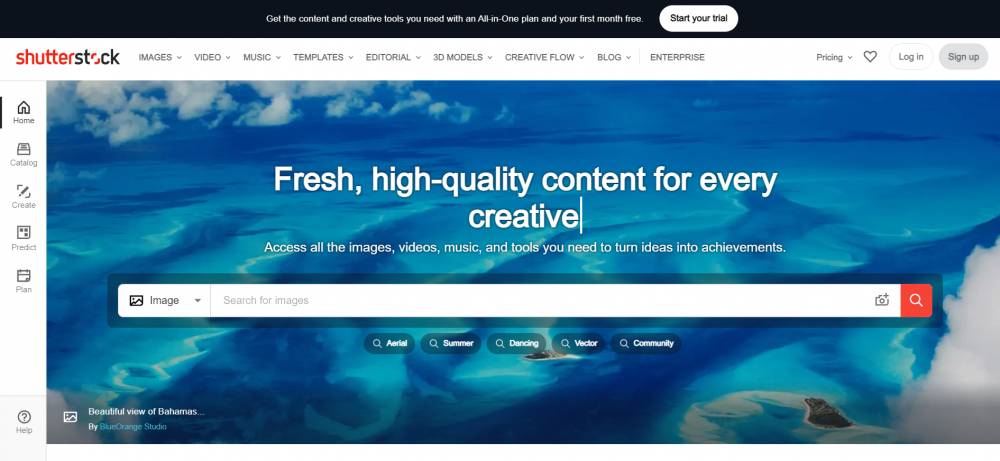This screenshot has height=461, width=1000.
Task: Expand the Pricing dropdown
Action: 834,57
